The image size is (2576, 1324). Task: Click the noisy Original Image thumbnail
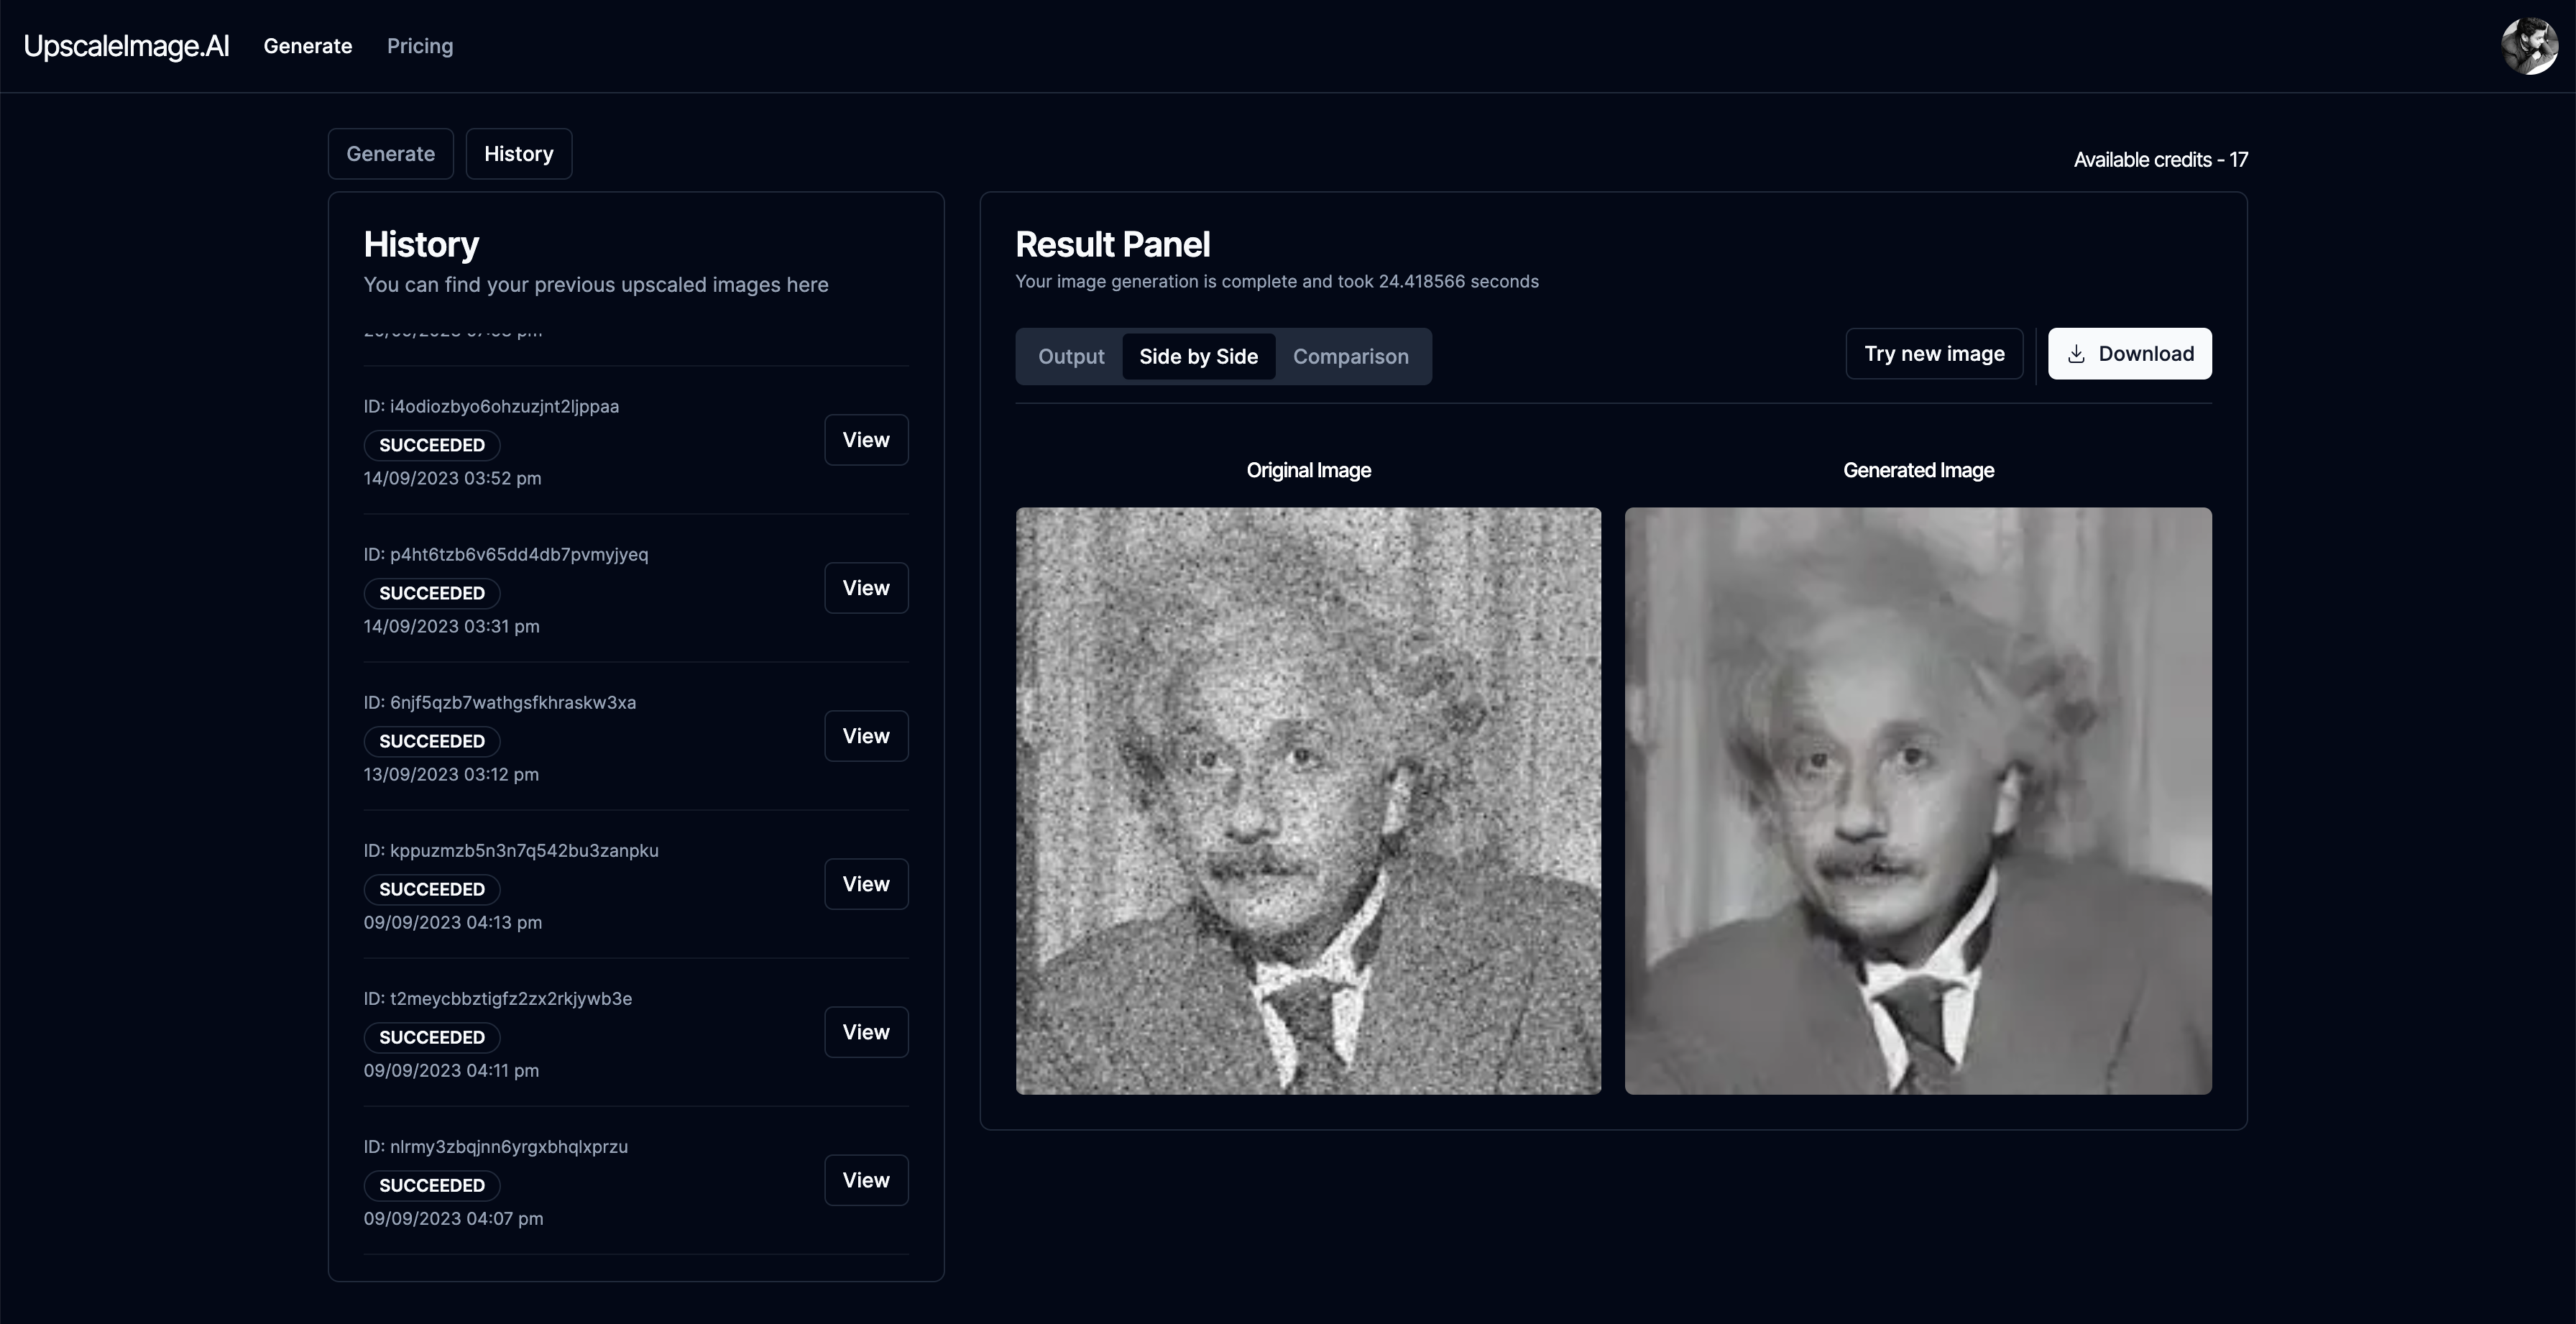[1308, 800]
